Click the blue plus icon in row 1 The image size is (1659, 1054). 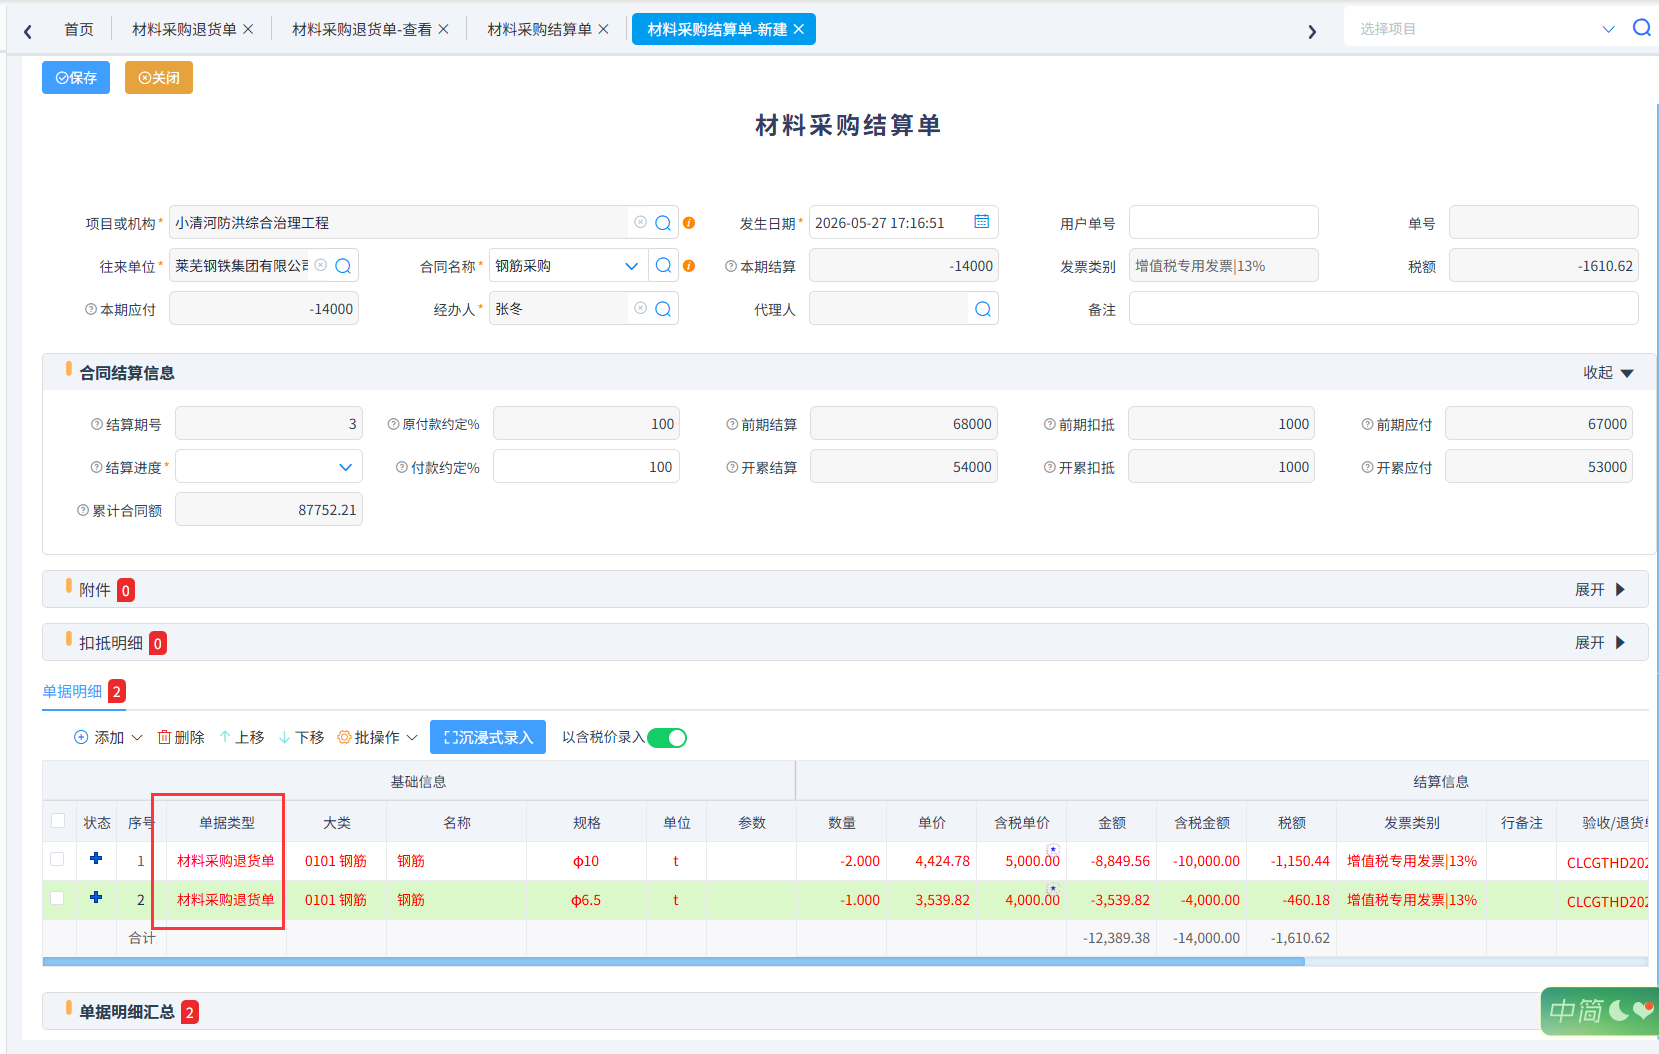coord(96,859)
